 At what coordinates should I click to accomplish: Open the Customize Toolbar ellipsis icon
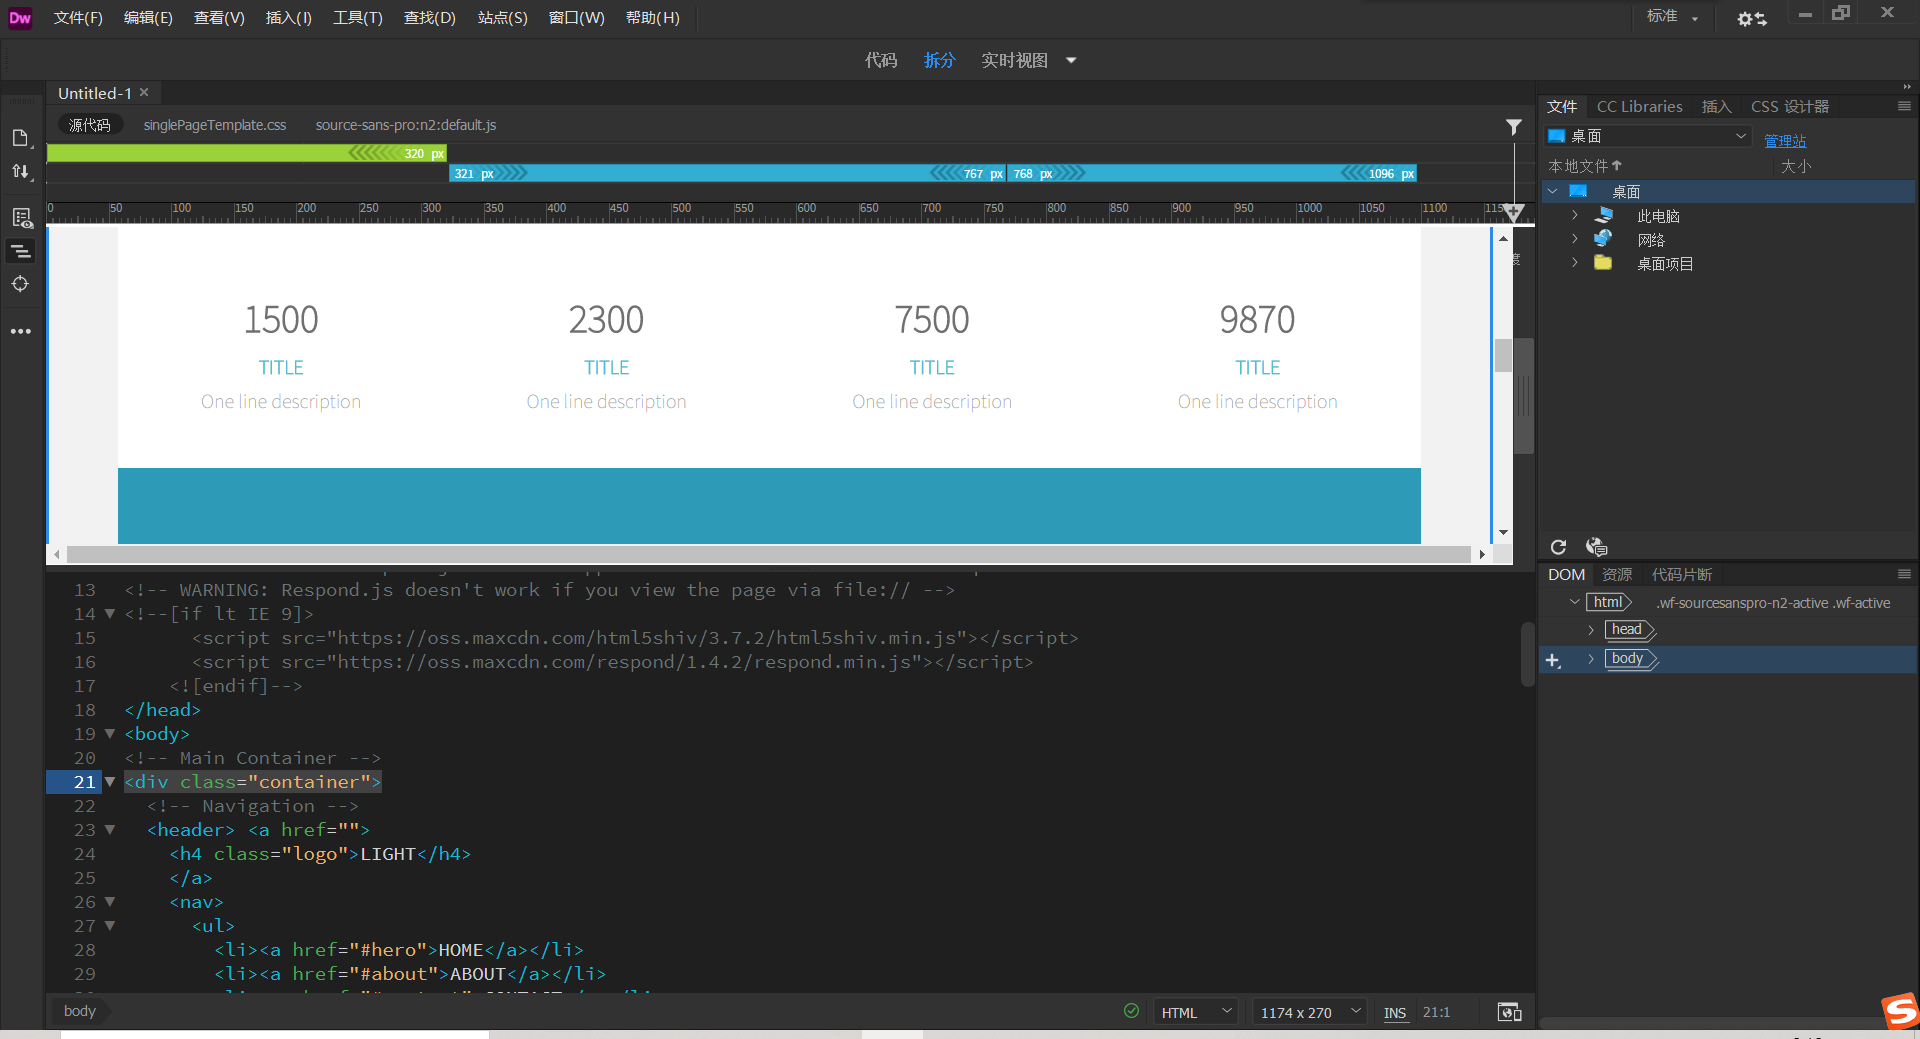click(x=21, y=331)
